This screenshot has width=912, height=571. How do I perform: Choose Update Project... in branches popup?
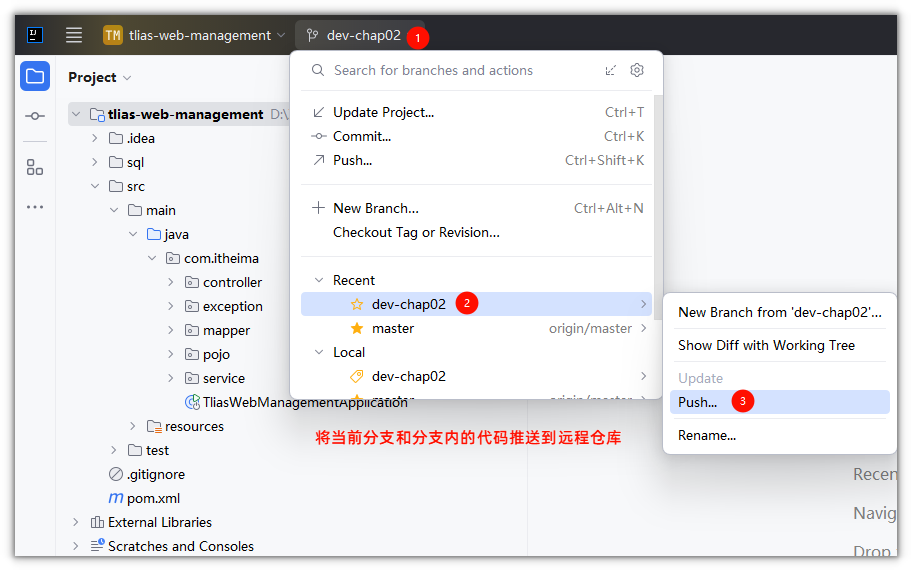tap(476, 112)
